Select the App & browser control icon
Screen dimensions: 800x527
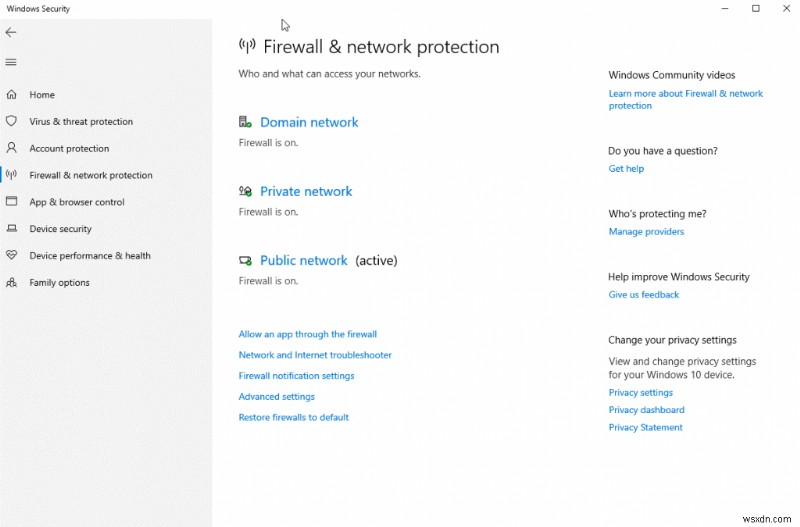click(12, 201)
